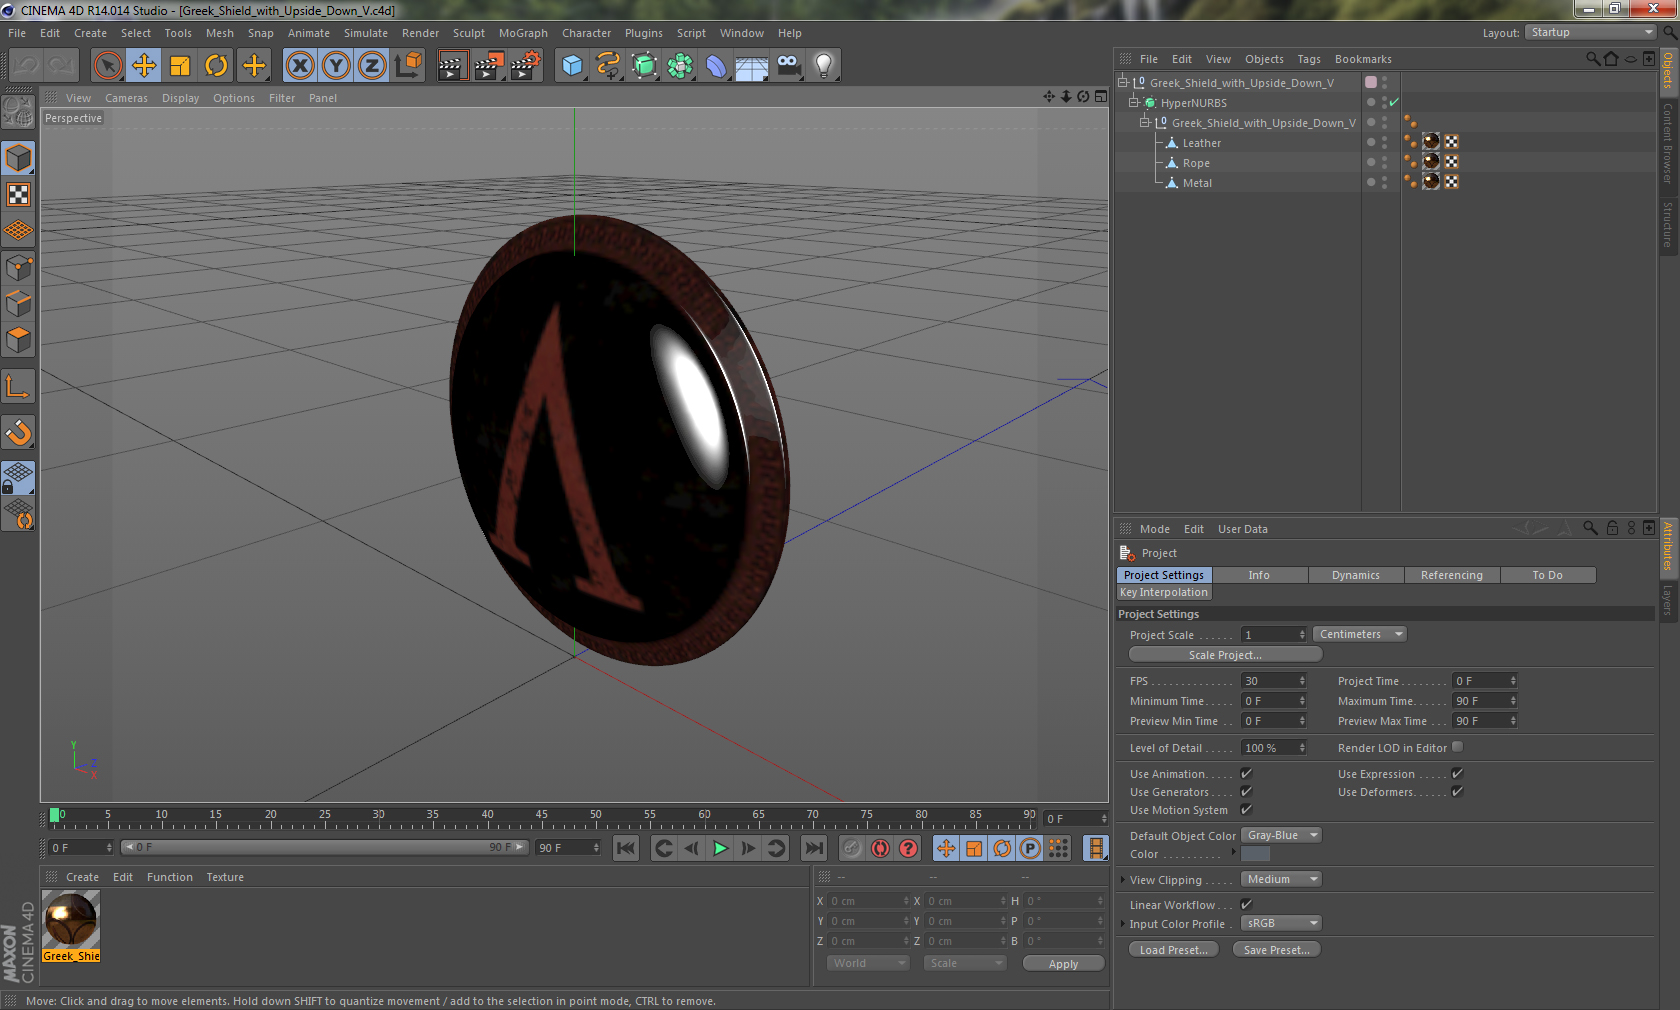Toggle Y axis lock
This screenshot has width=1680, height=1010.
tap(336, 66)
